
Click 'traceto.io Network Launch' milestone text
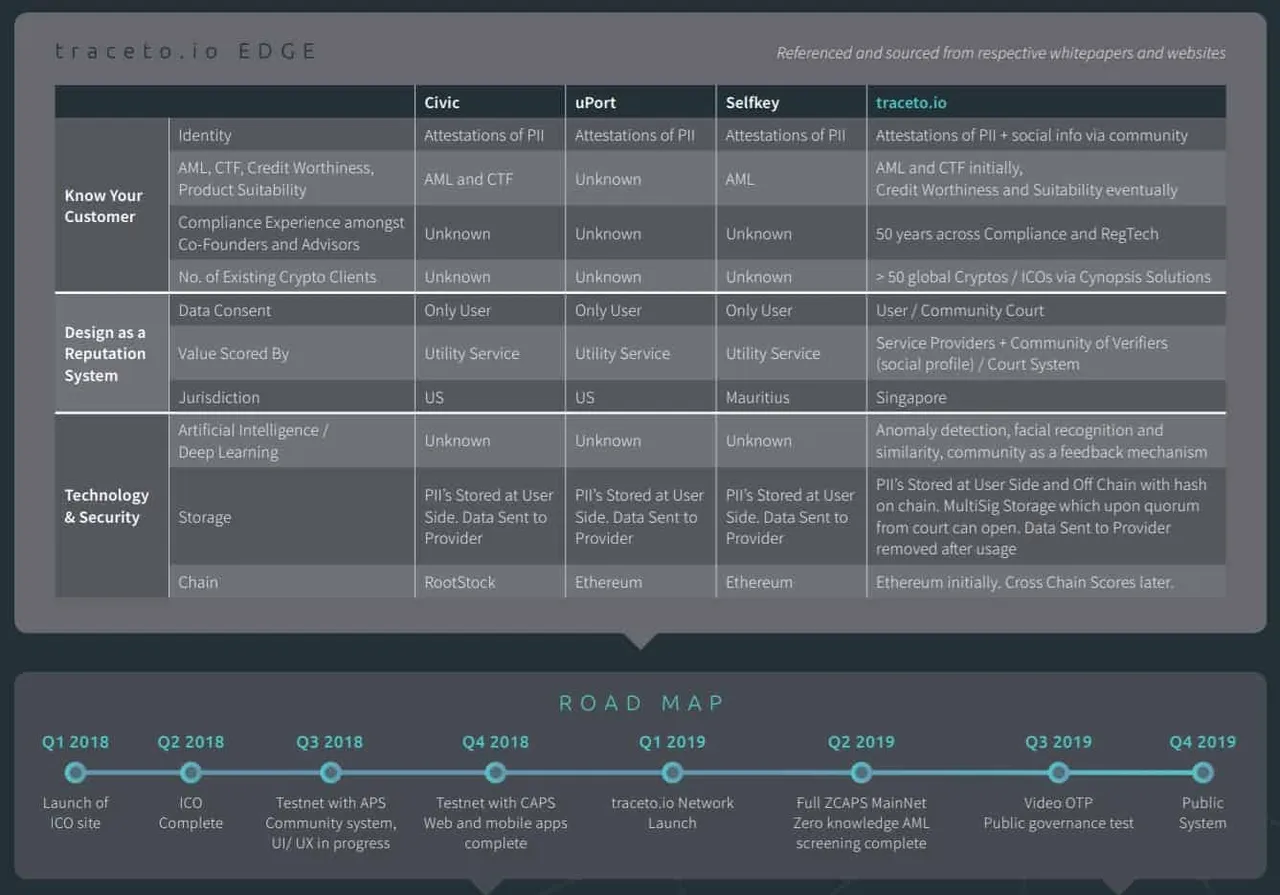[672, 813]
